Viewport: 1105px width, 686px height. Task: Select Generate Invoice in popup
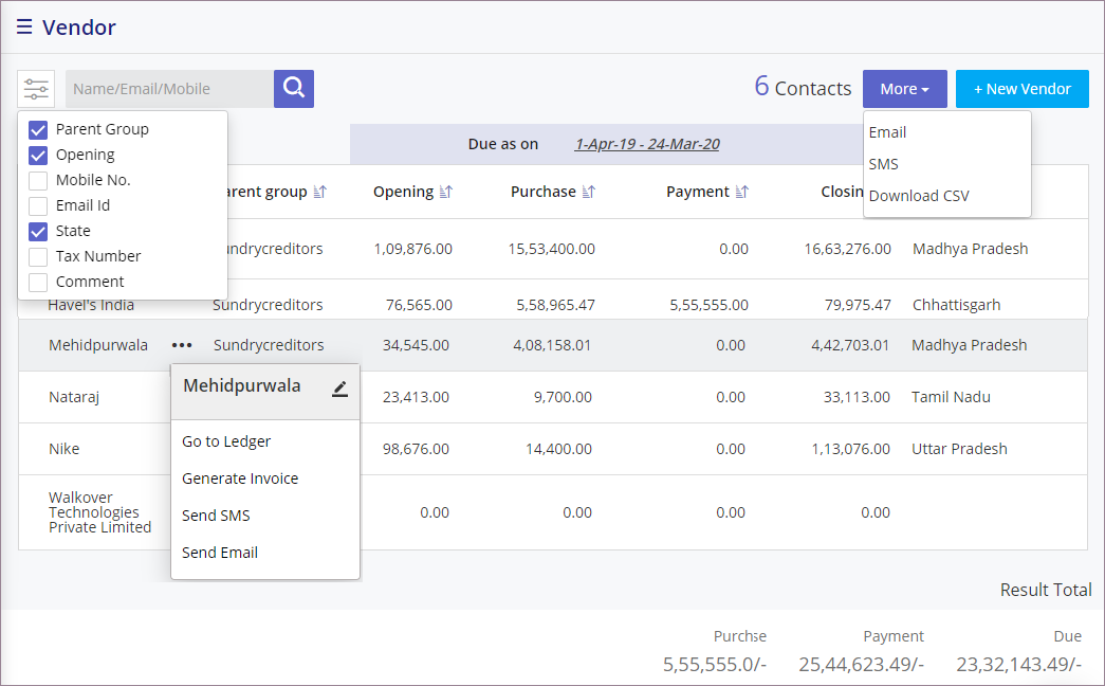[x=240, y=479]
